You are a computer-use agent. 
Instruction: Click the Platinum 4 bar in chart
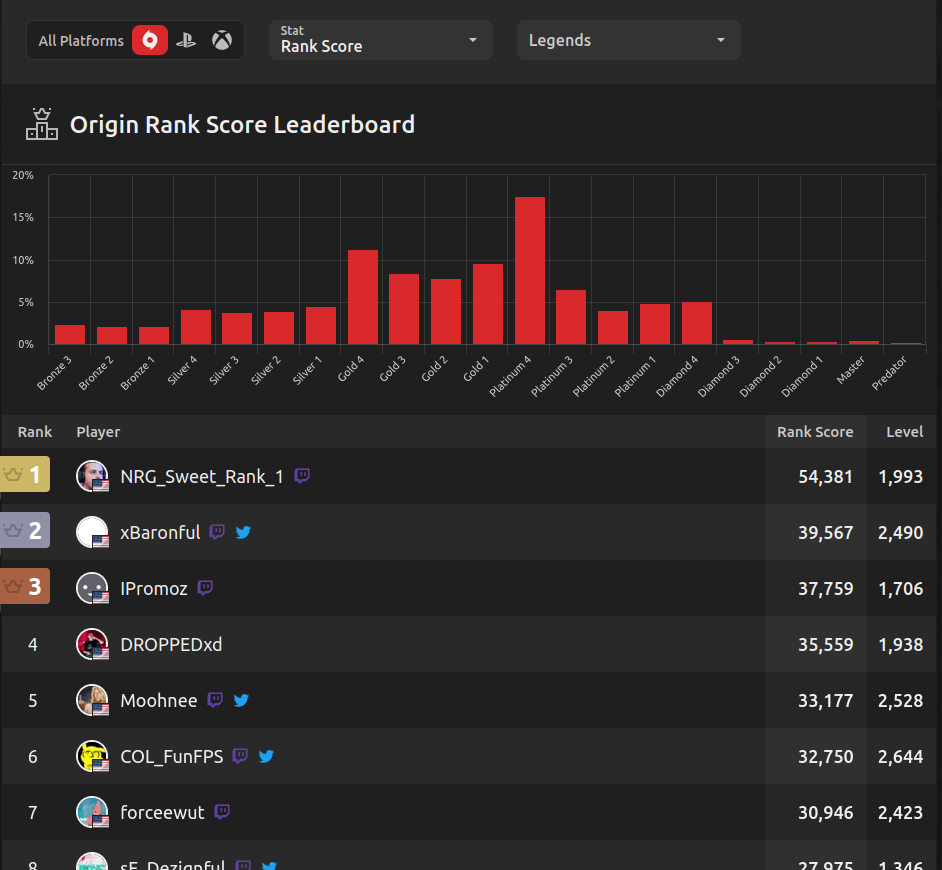[530, 270]
